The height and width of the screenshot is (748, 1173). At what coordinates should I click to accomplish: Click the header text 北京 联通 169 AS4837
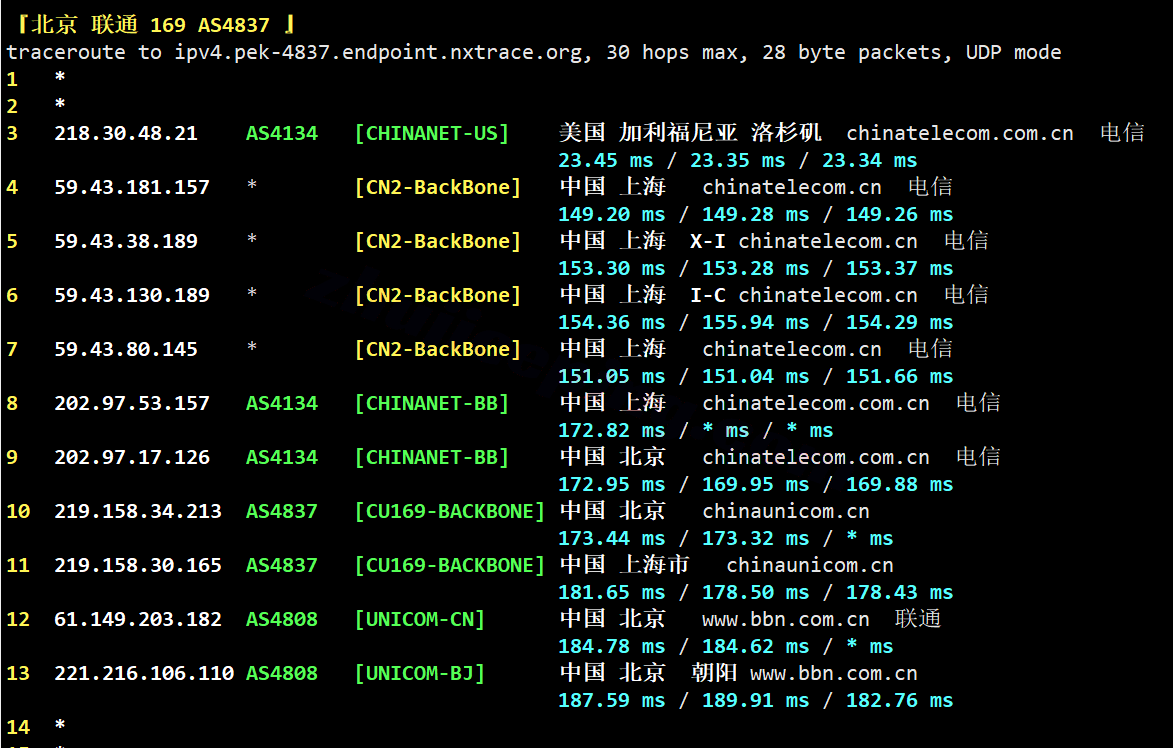tap(150, 25)
